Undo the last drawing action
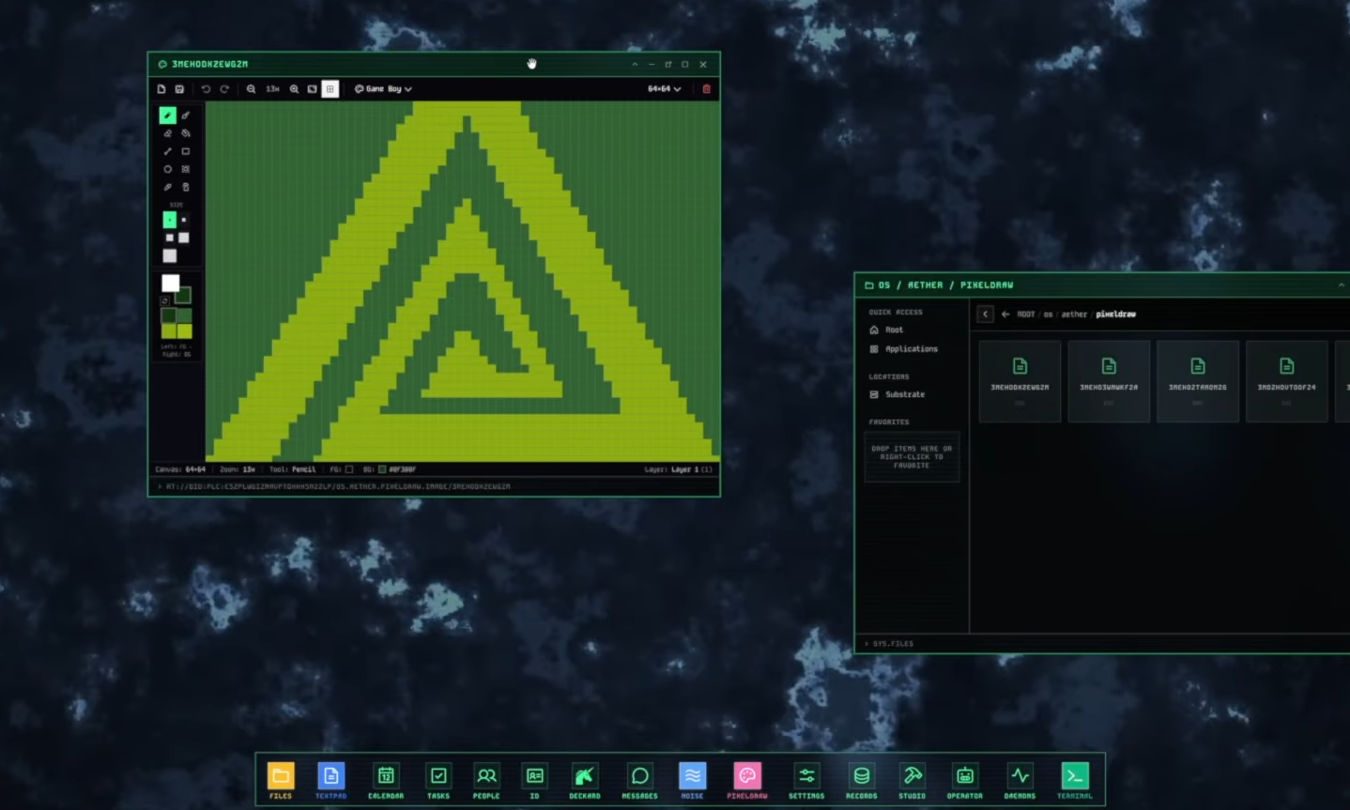This screenshot has width=1350, height=810. pyautogui.click(x=206, y=89)
